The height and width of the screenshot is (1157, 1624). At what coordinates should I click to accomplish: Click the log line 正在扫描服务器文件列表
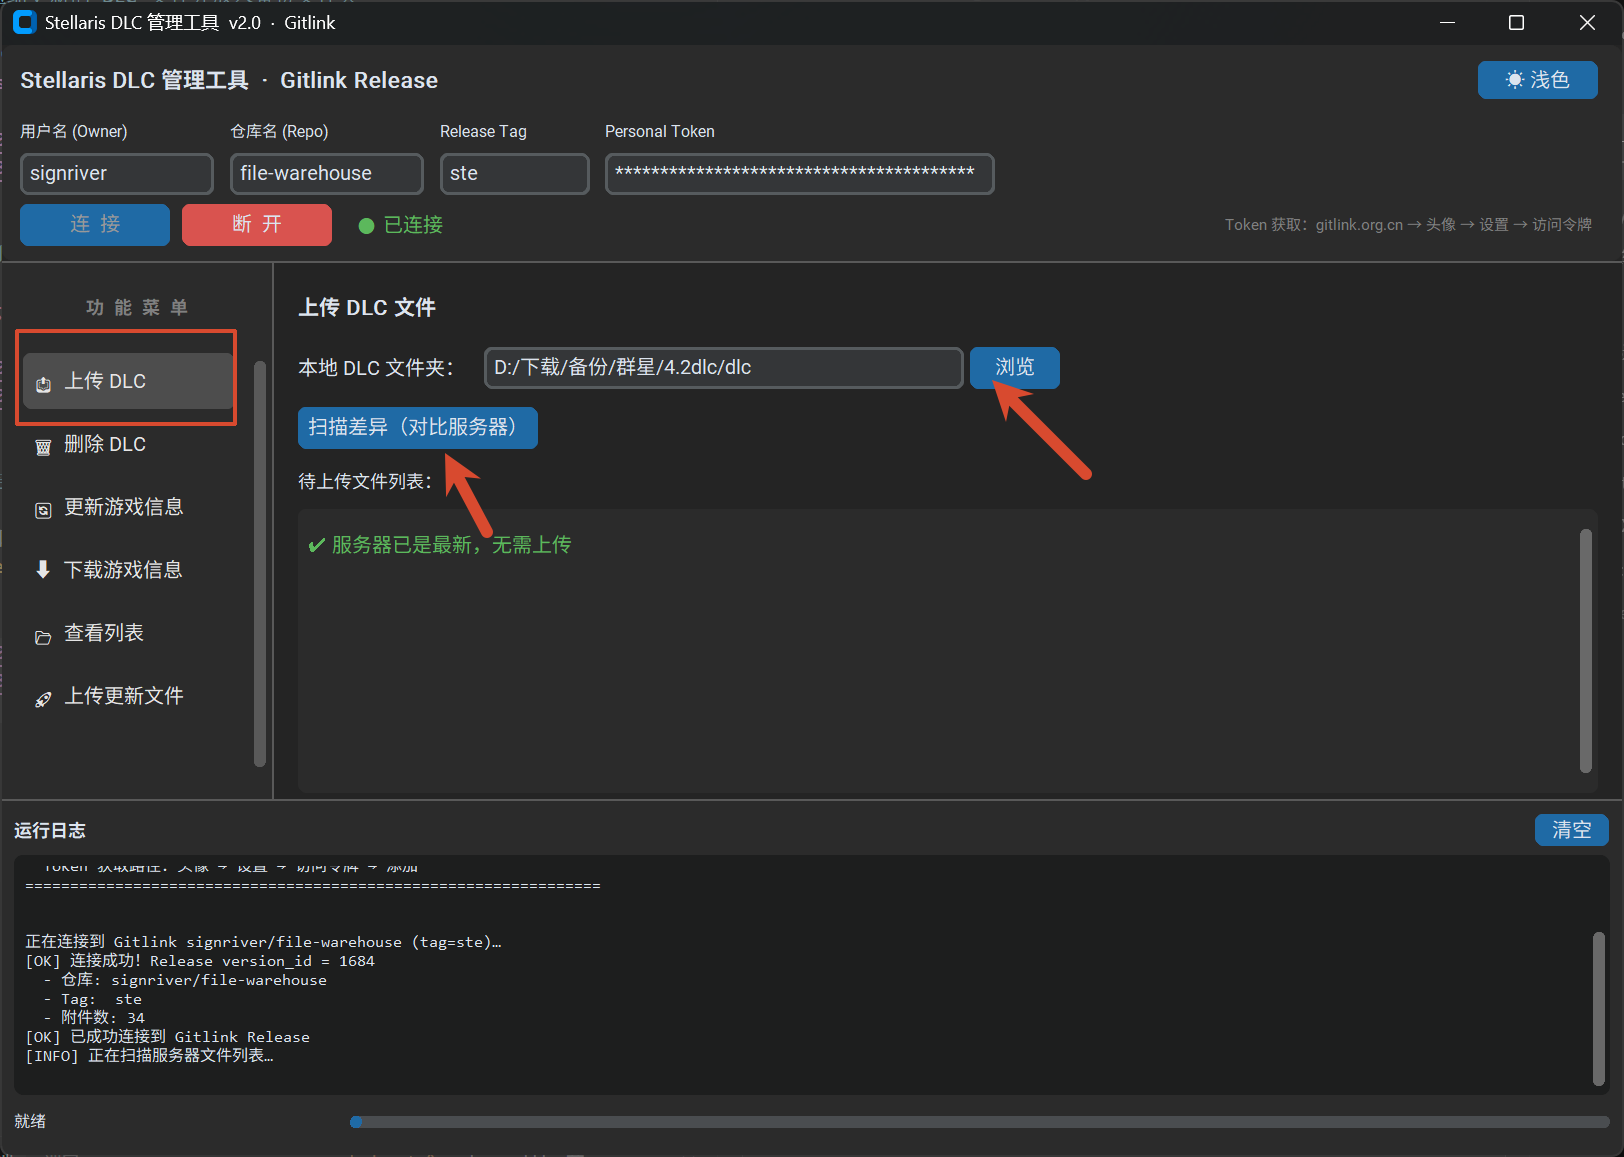pos(149,1056)
